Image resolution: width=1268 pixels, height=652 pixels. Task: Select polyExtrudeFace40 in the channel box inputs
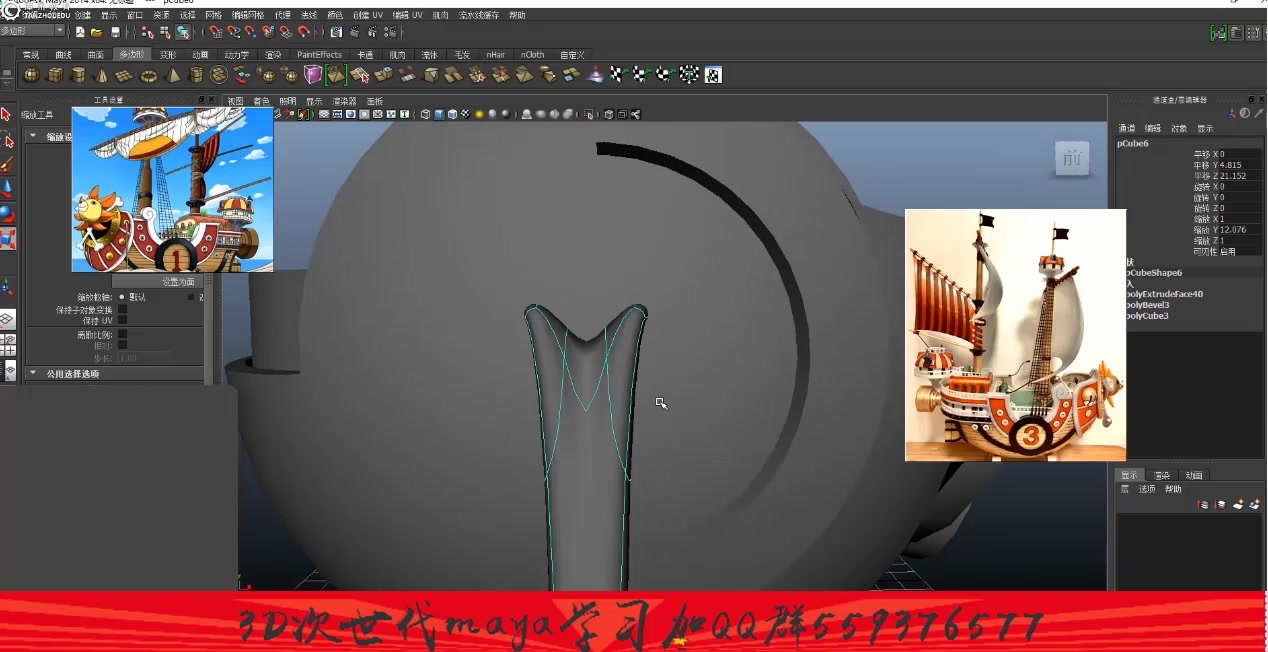pyautogui.click(x=1163, y=294)
